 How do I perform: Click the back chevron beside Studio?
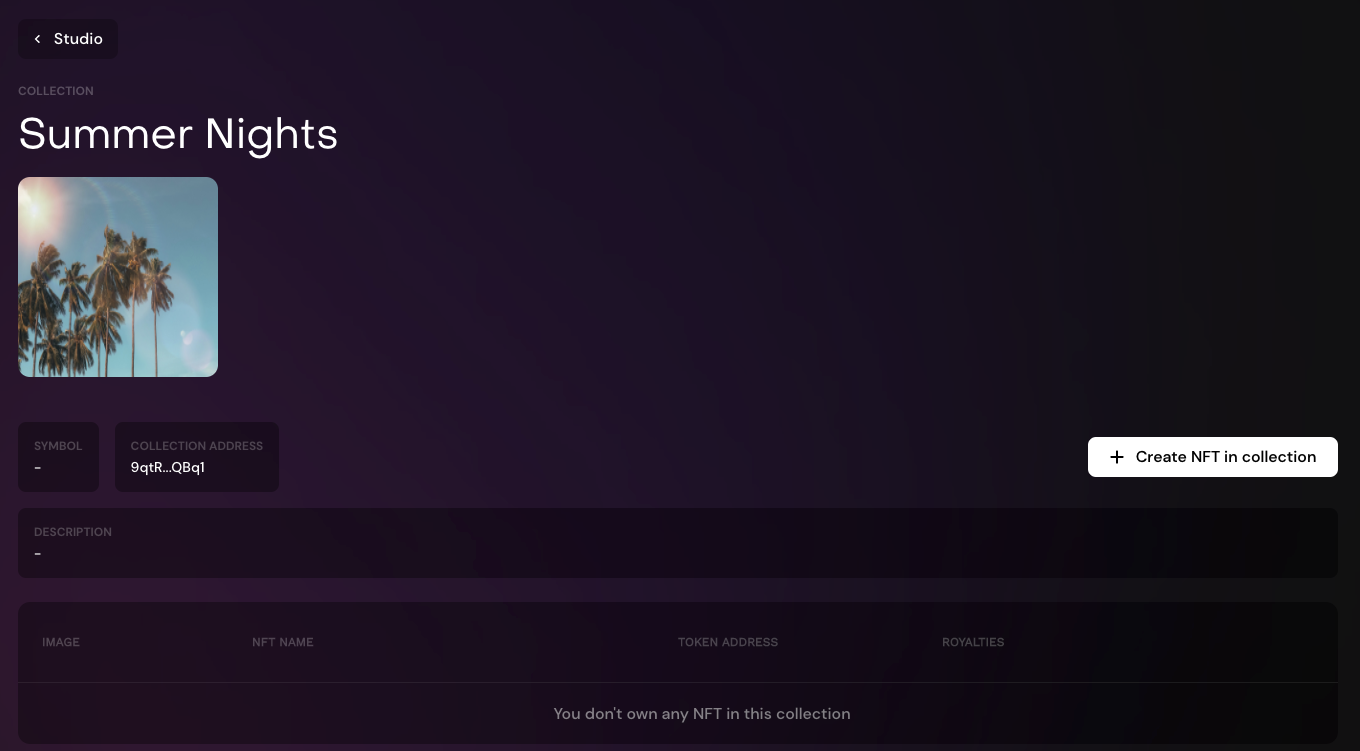tap(37, 39)
